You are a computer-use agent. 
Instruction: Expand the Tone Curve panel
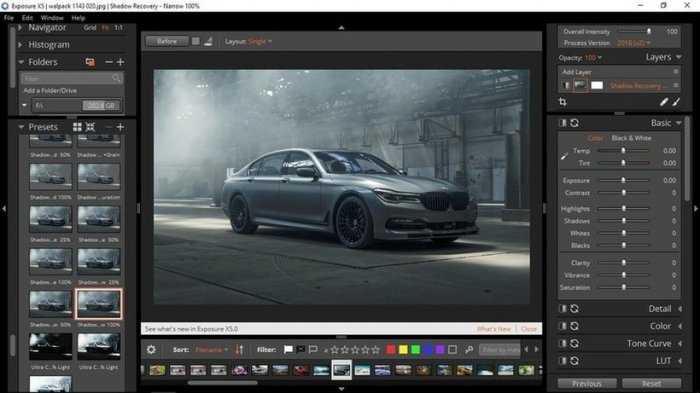coord(680,343)
